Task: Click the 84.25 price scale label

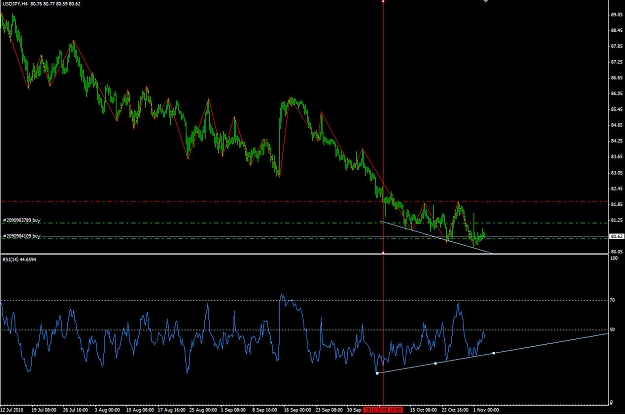Action: (616, 141)
